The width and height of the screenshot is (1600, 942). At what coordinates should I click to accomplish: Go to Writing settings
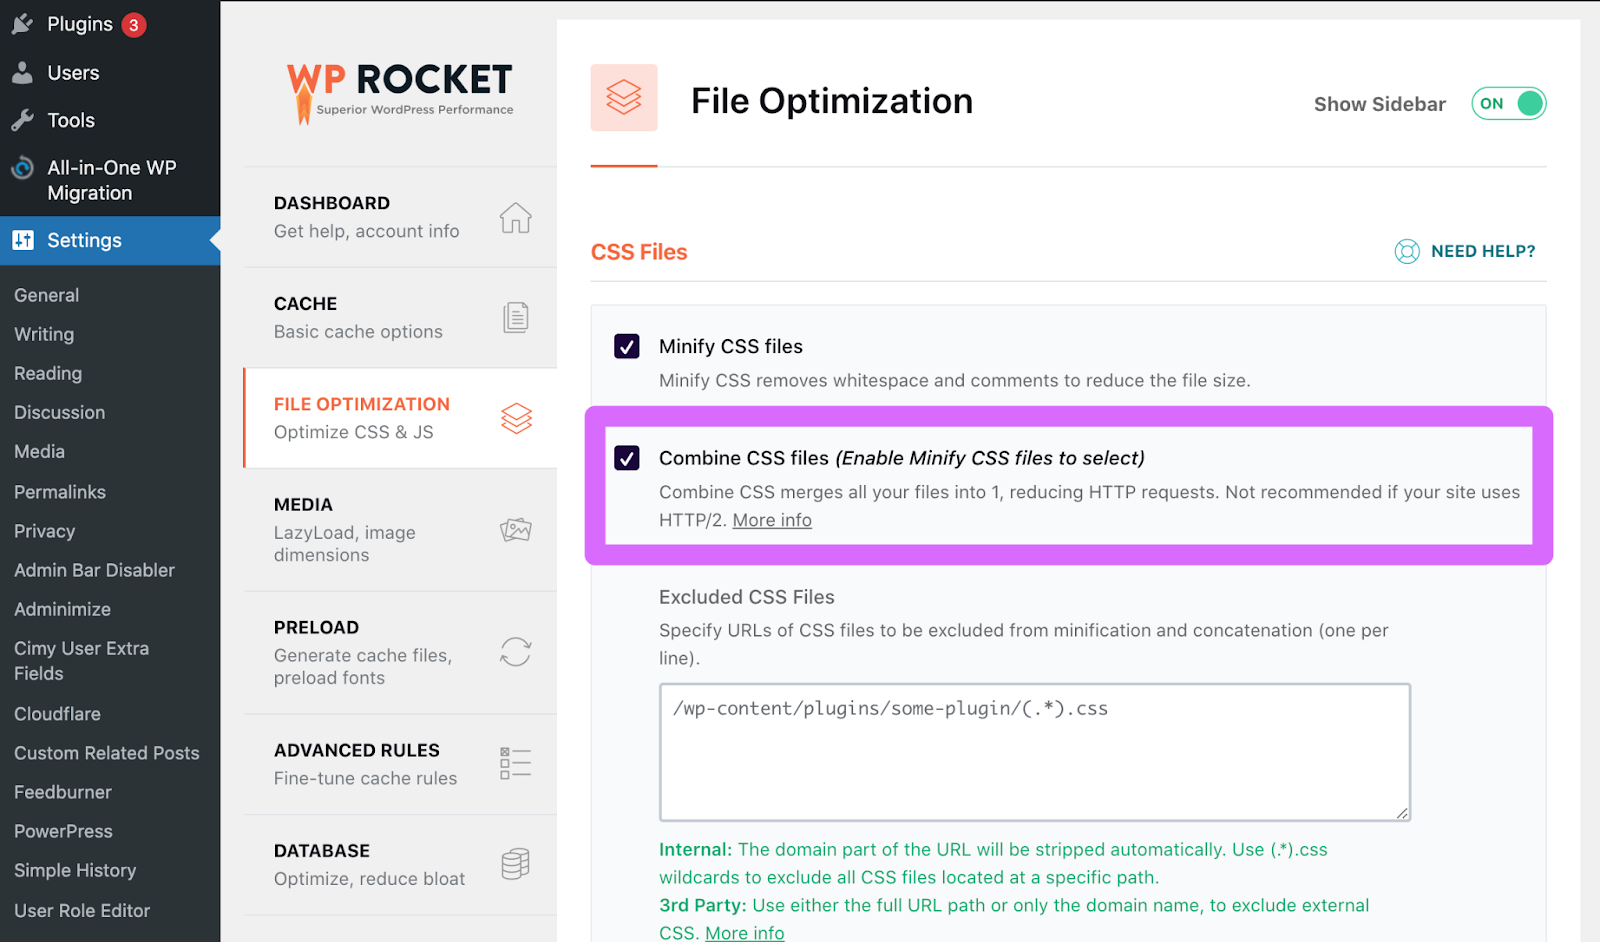click(x=44, y=334)
